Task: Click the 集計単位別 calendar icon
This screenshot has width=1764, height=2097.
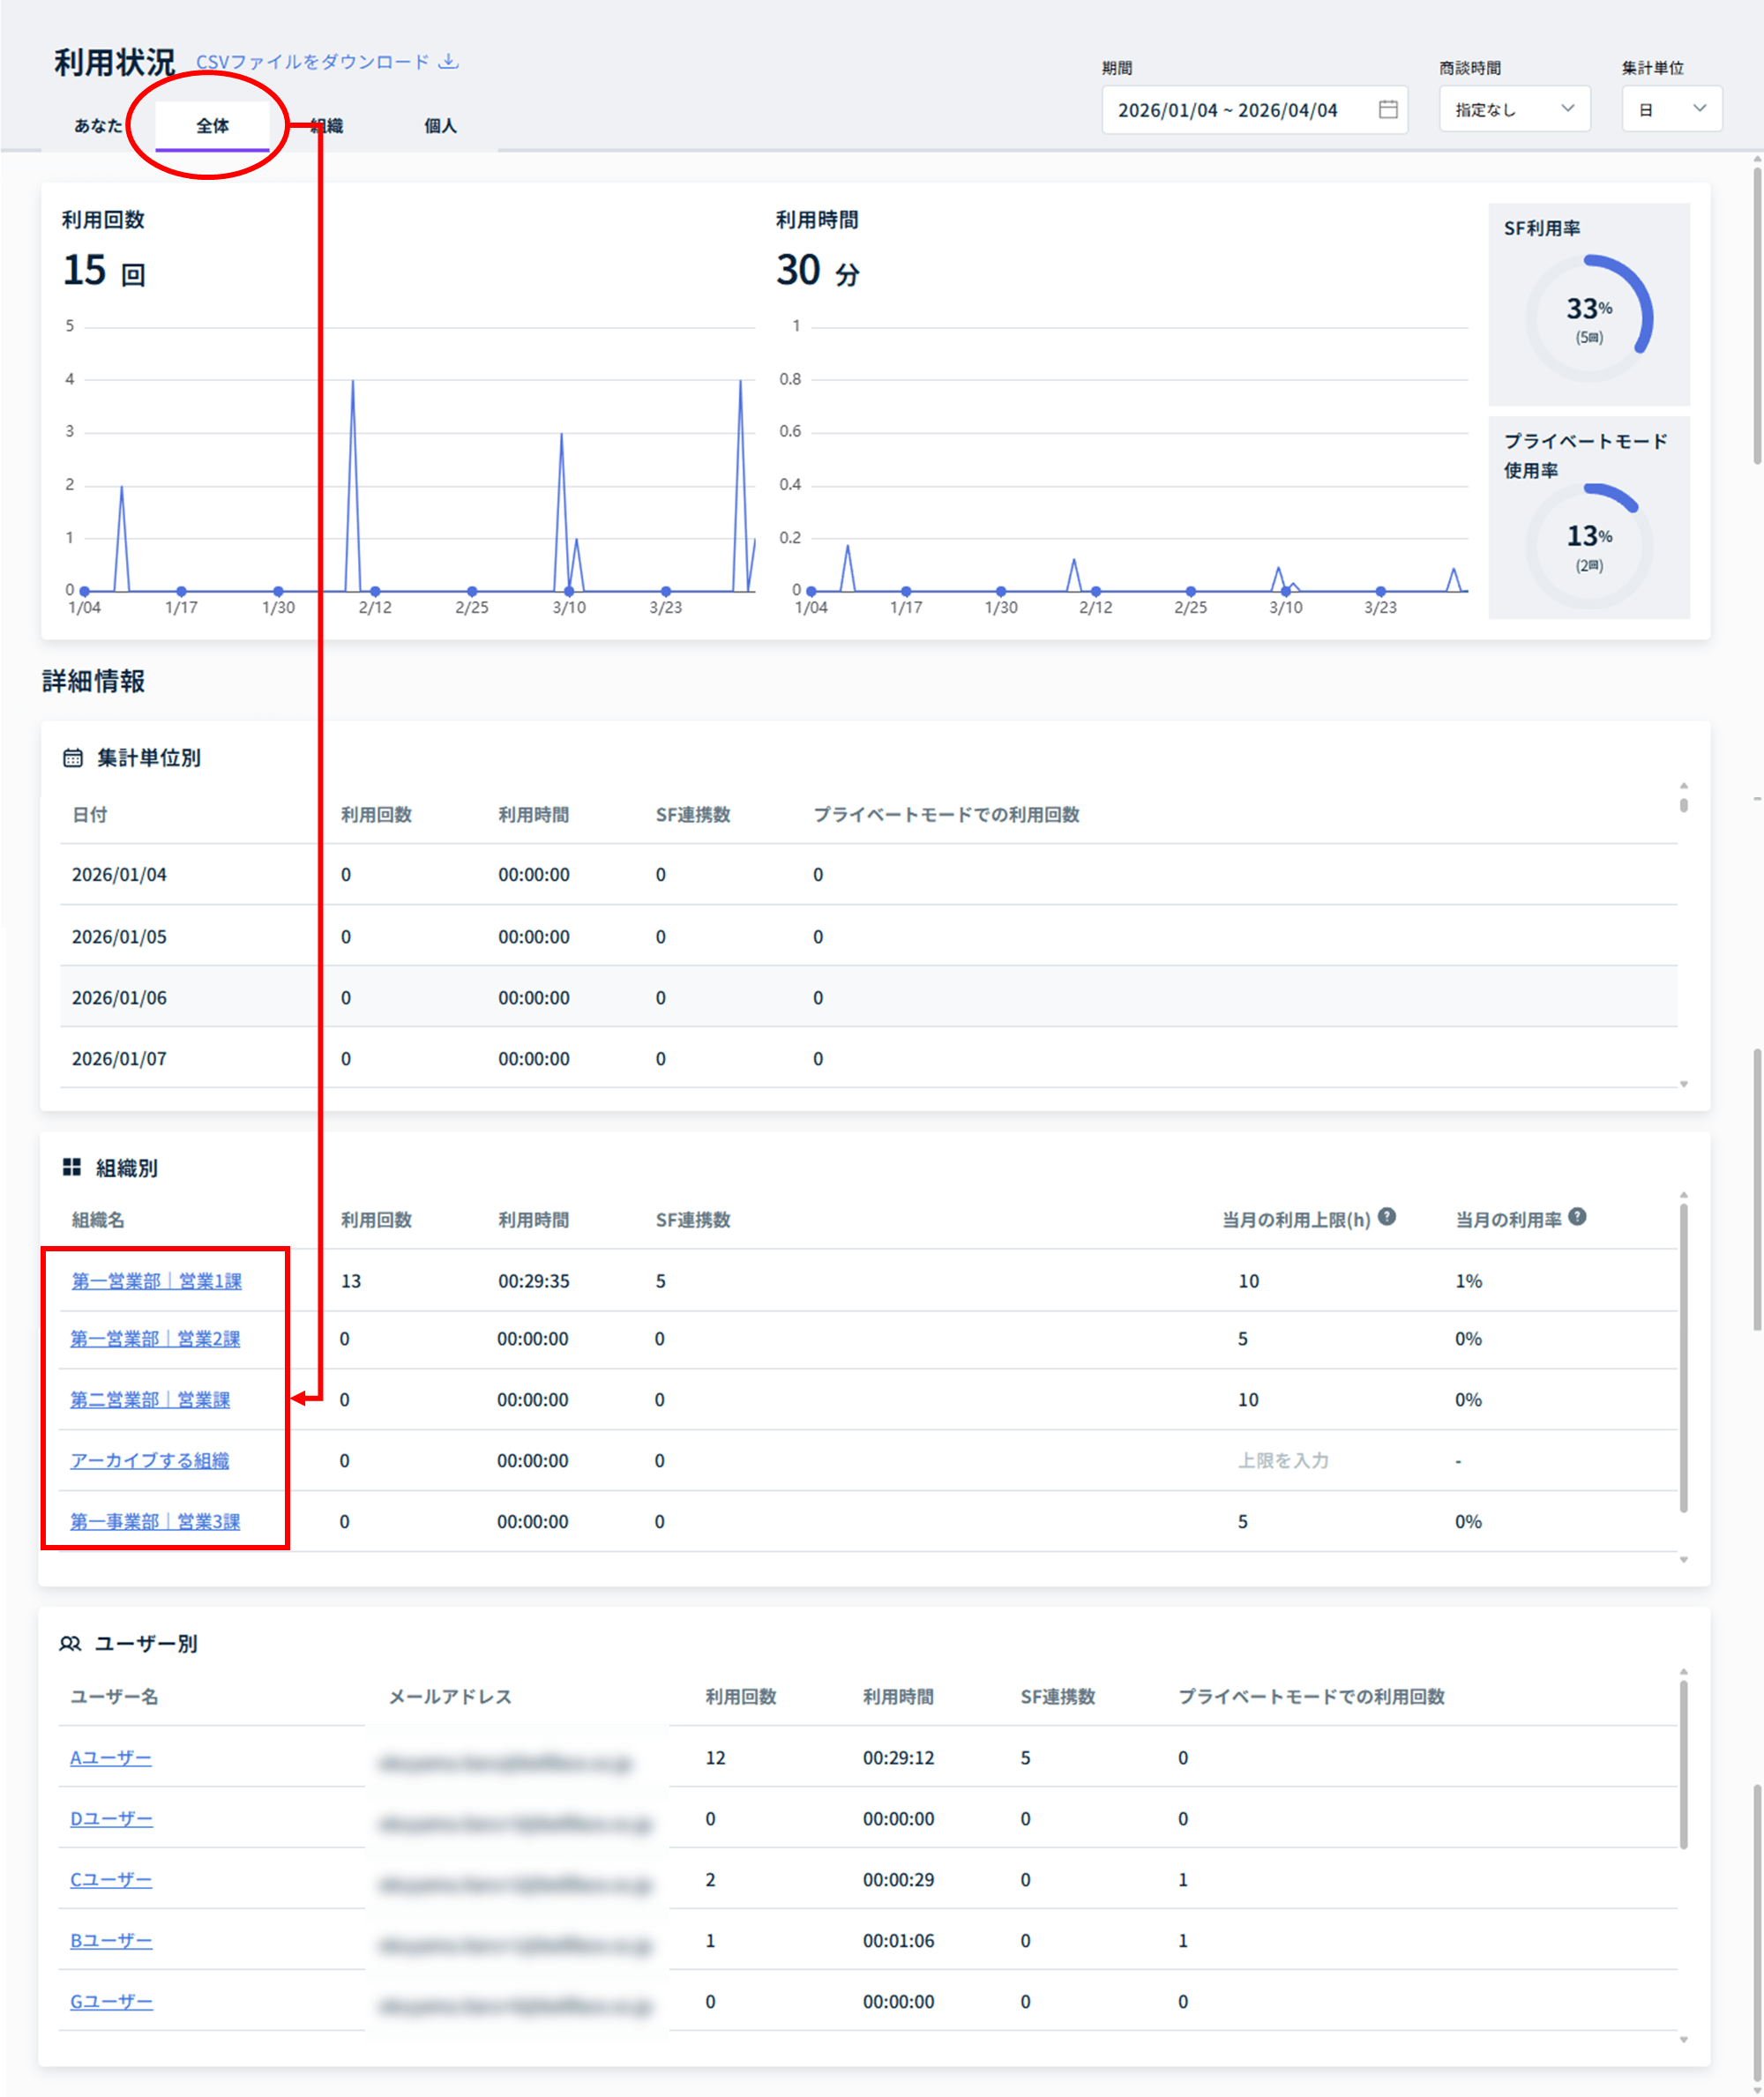Action: tap(73, 757)
